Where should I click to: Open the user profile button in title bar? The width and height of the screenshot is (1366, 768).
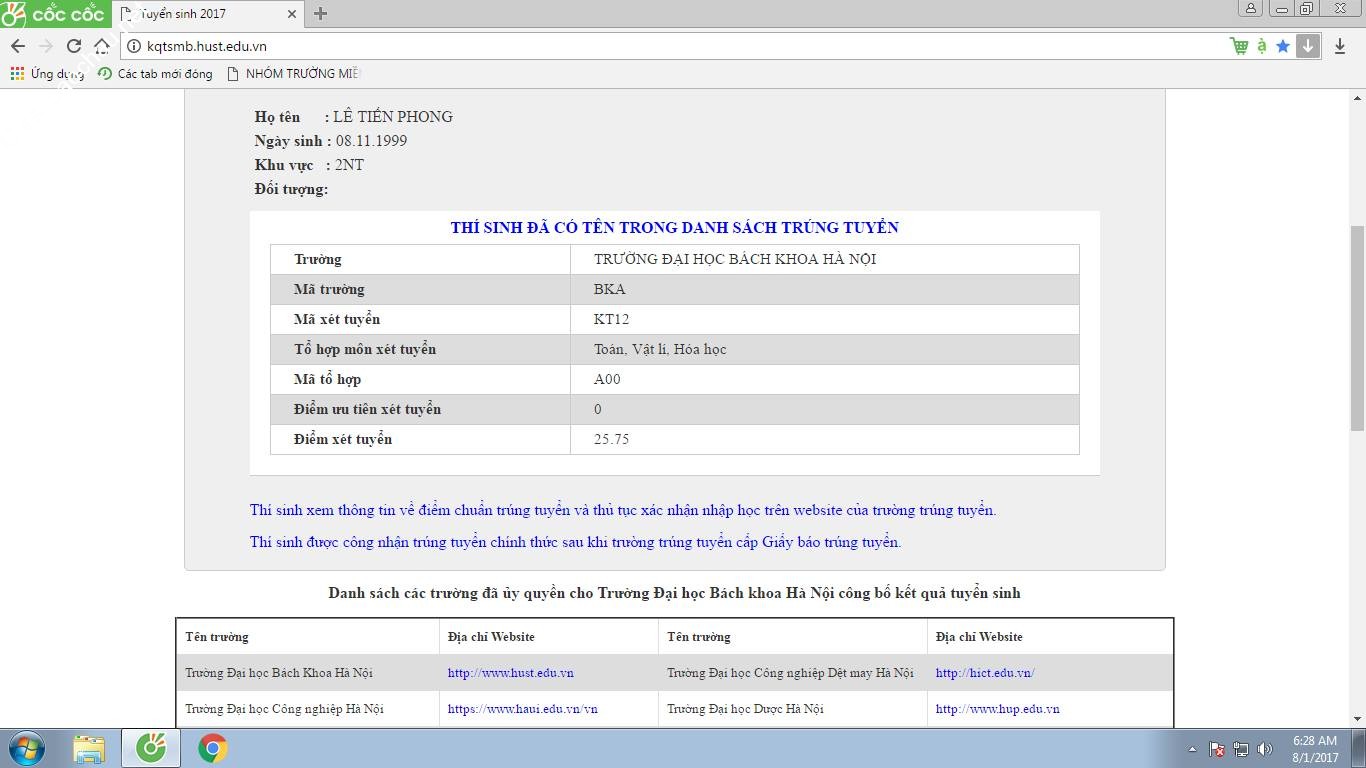1251,9
